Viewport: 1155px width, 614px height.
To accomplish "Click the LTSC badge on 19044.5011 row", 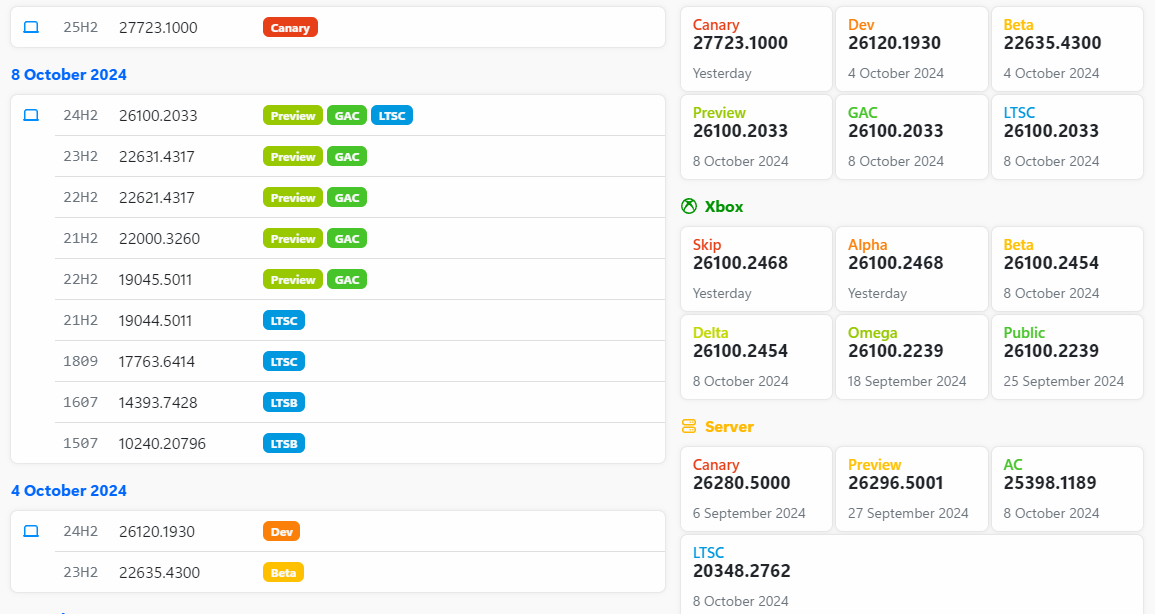I will click(x=284, y=320).
